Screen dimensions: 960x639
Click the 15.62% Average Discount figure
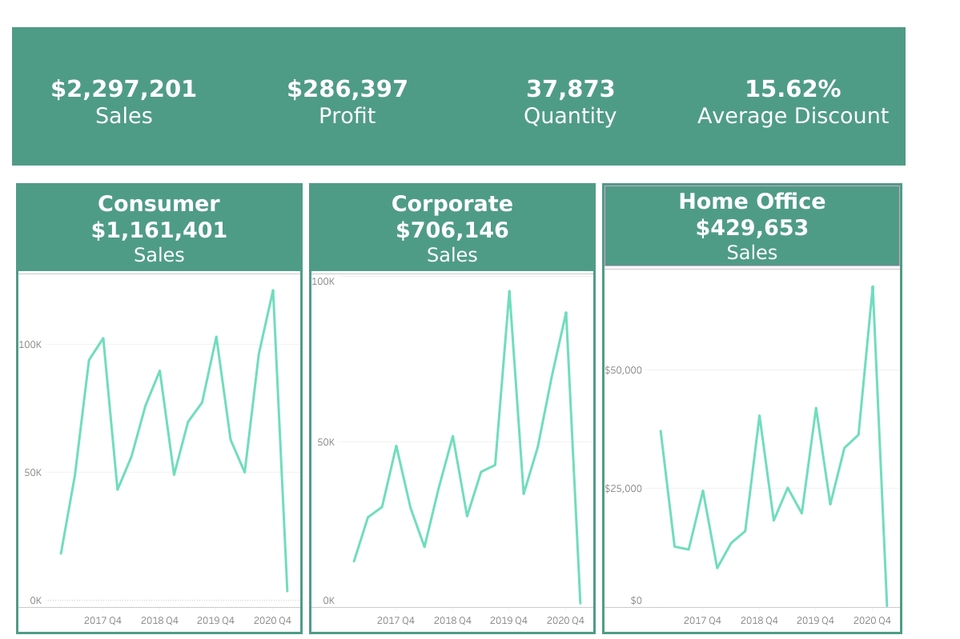[x=793, y=100]
